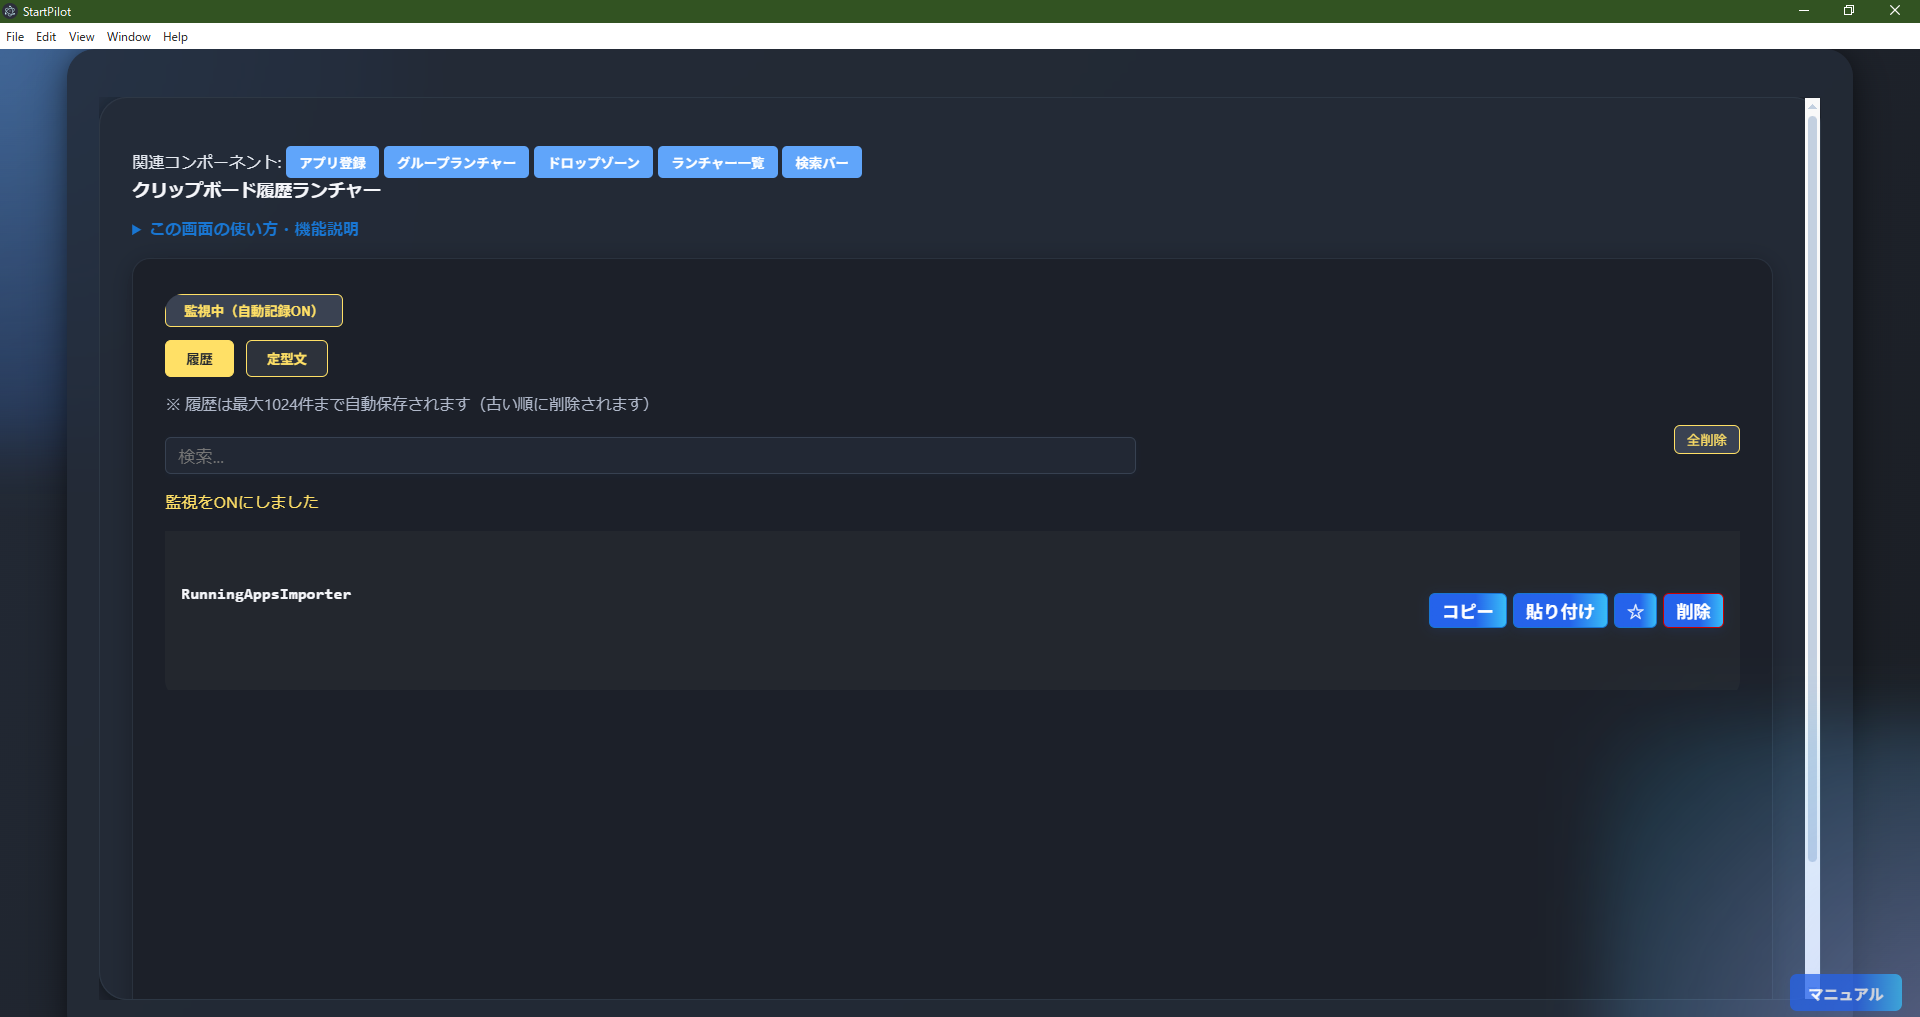Open the ドロップゾーン component
Screen dimensions: 1920x1017
pos(593,163)
